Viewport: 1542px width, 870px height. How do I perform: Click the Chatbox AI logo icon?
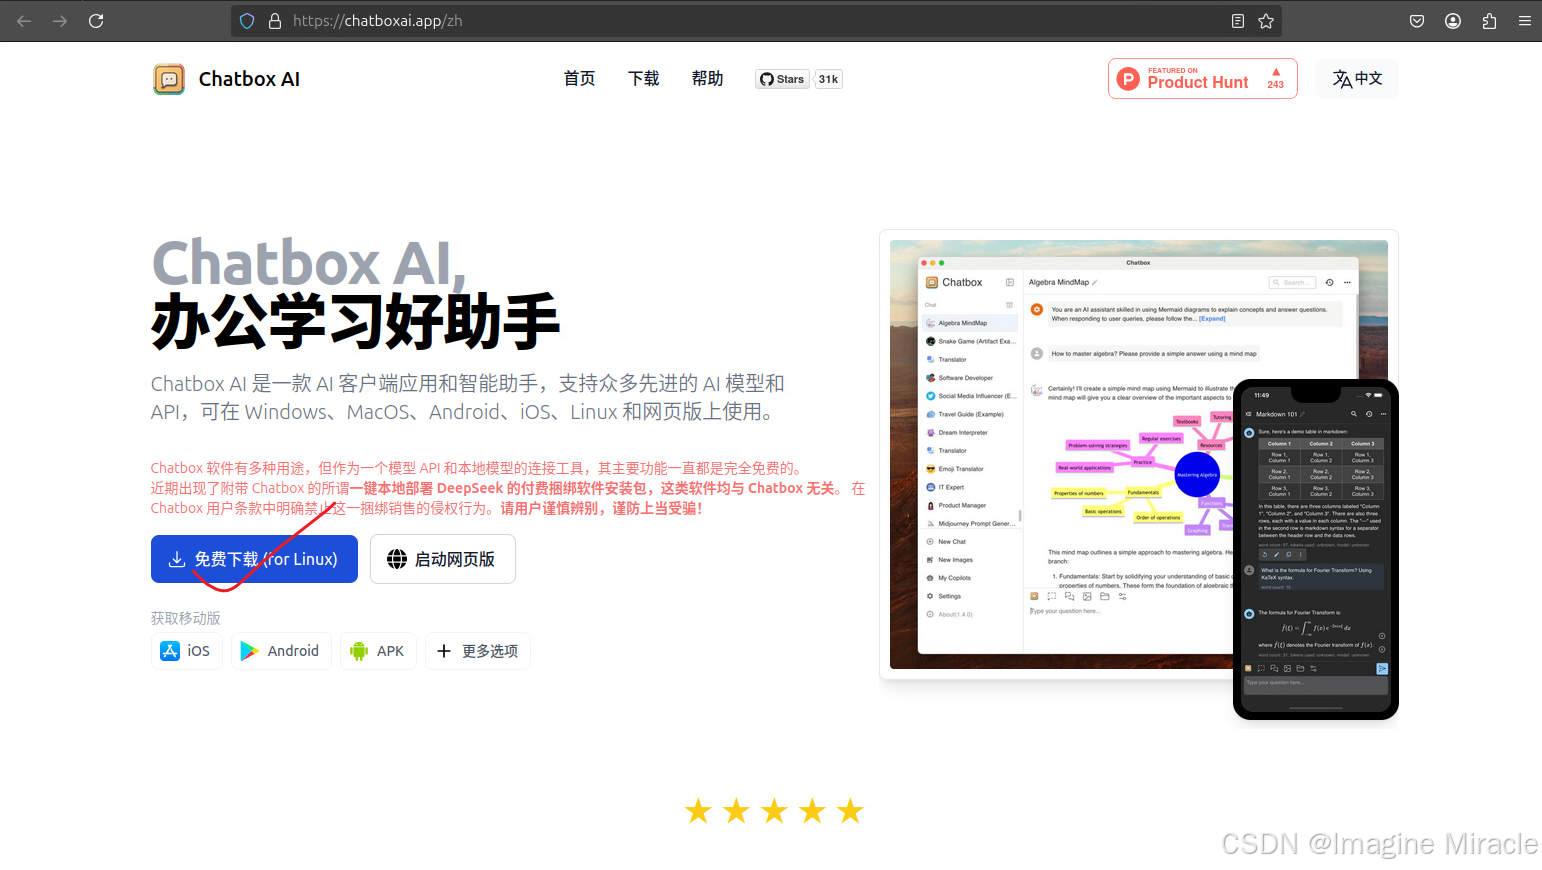(169, 79)
